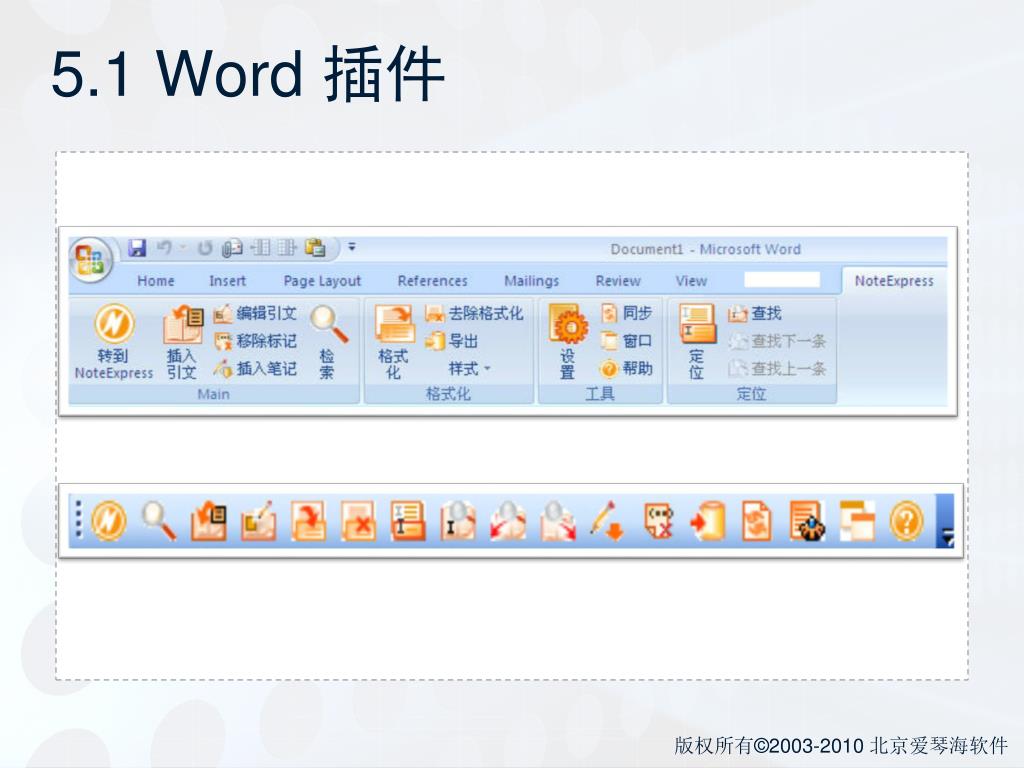
Task: Click 同步 in the 工具 group
Action: coord(627,313)
